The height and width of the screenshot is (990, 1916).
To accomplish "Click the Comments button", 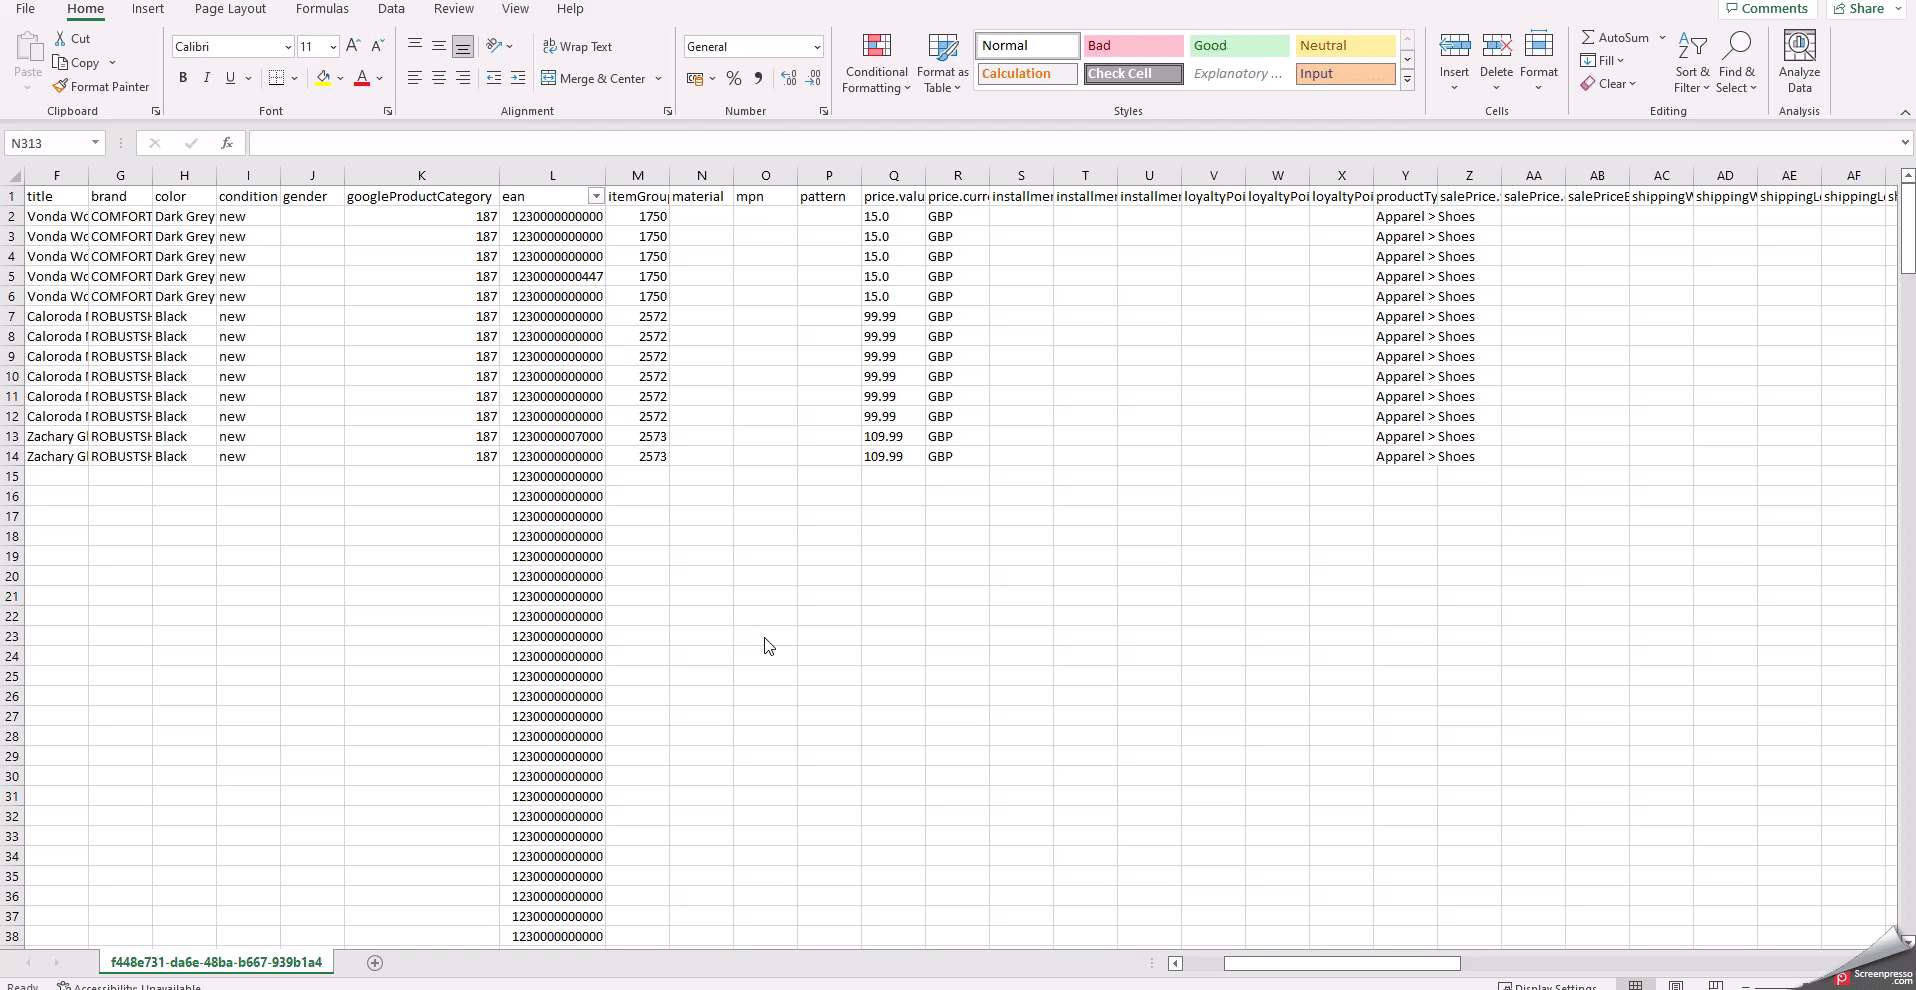I will point(1766,9).
